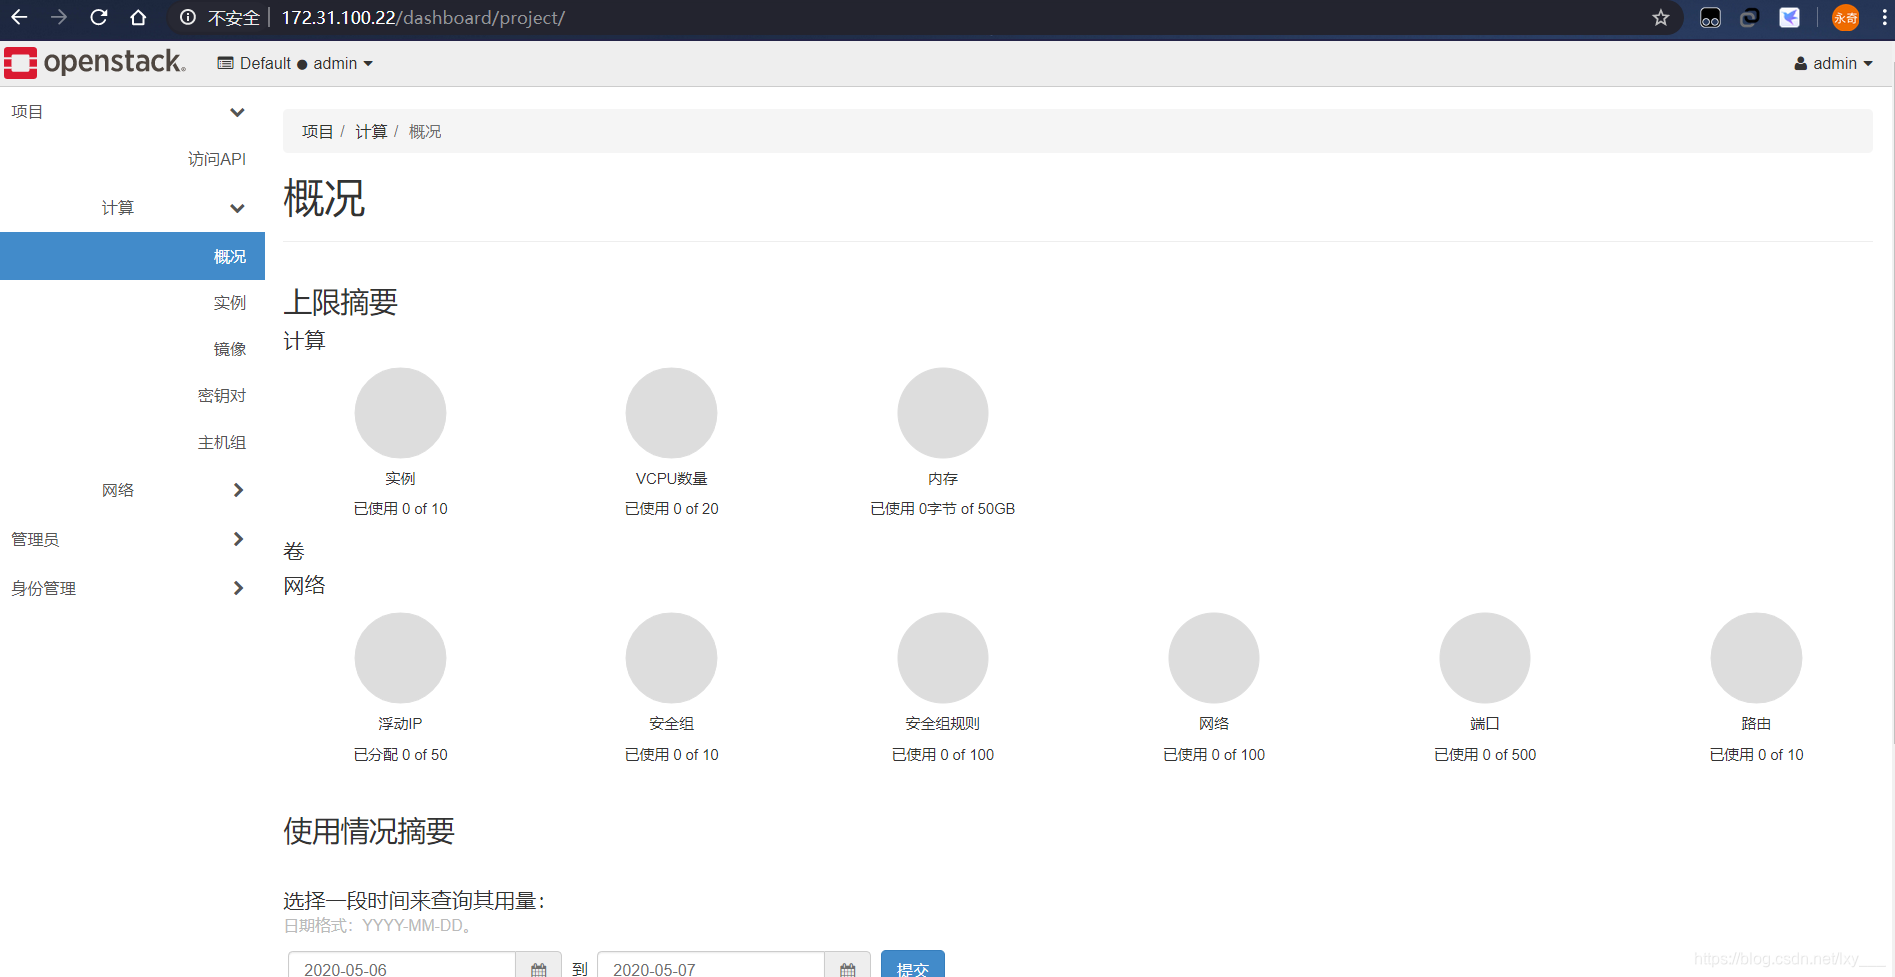1895x977 pixels.
Task: Click the second browser extension icon
Action: 1750,17
